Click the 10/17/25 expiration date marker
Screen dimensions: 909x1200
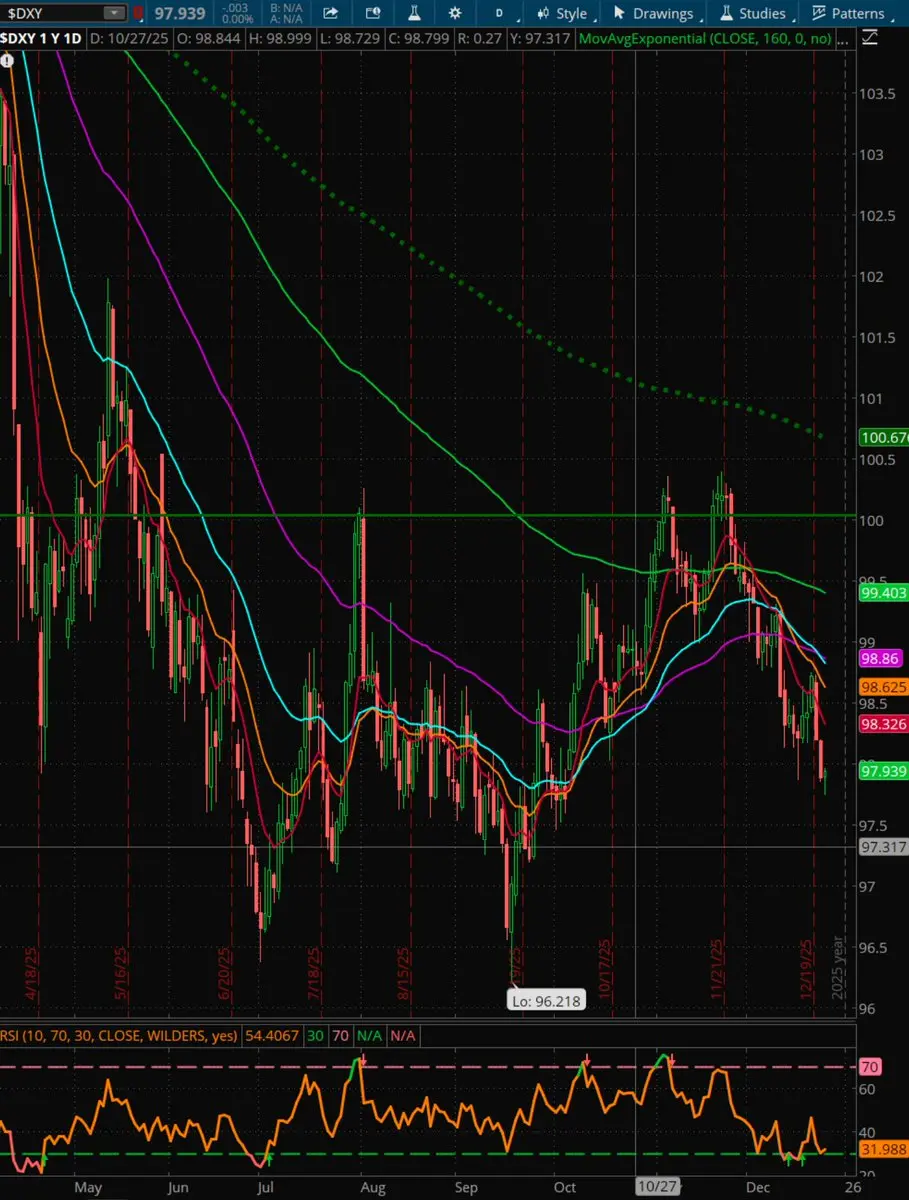click(605, 969)
